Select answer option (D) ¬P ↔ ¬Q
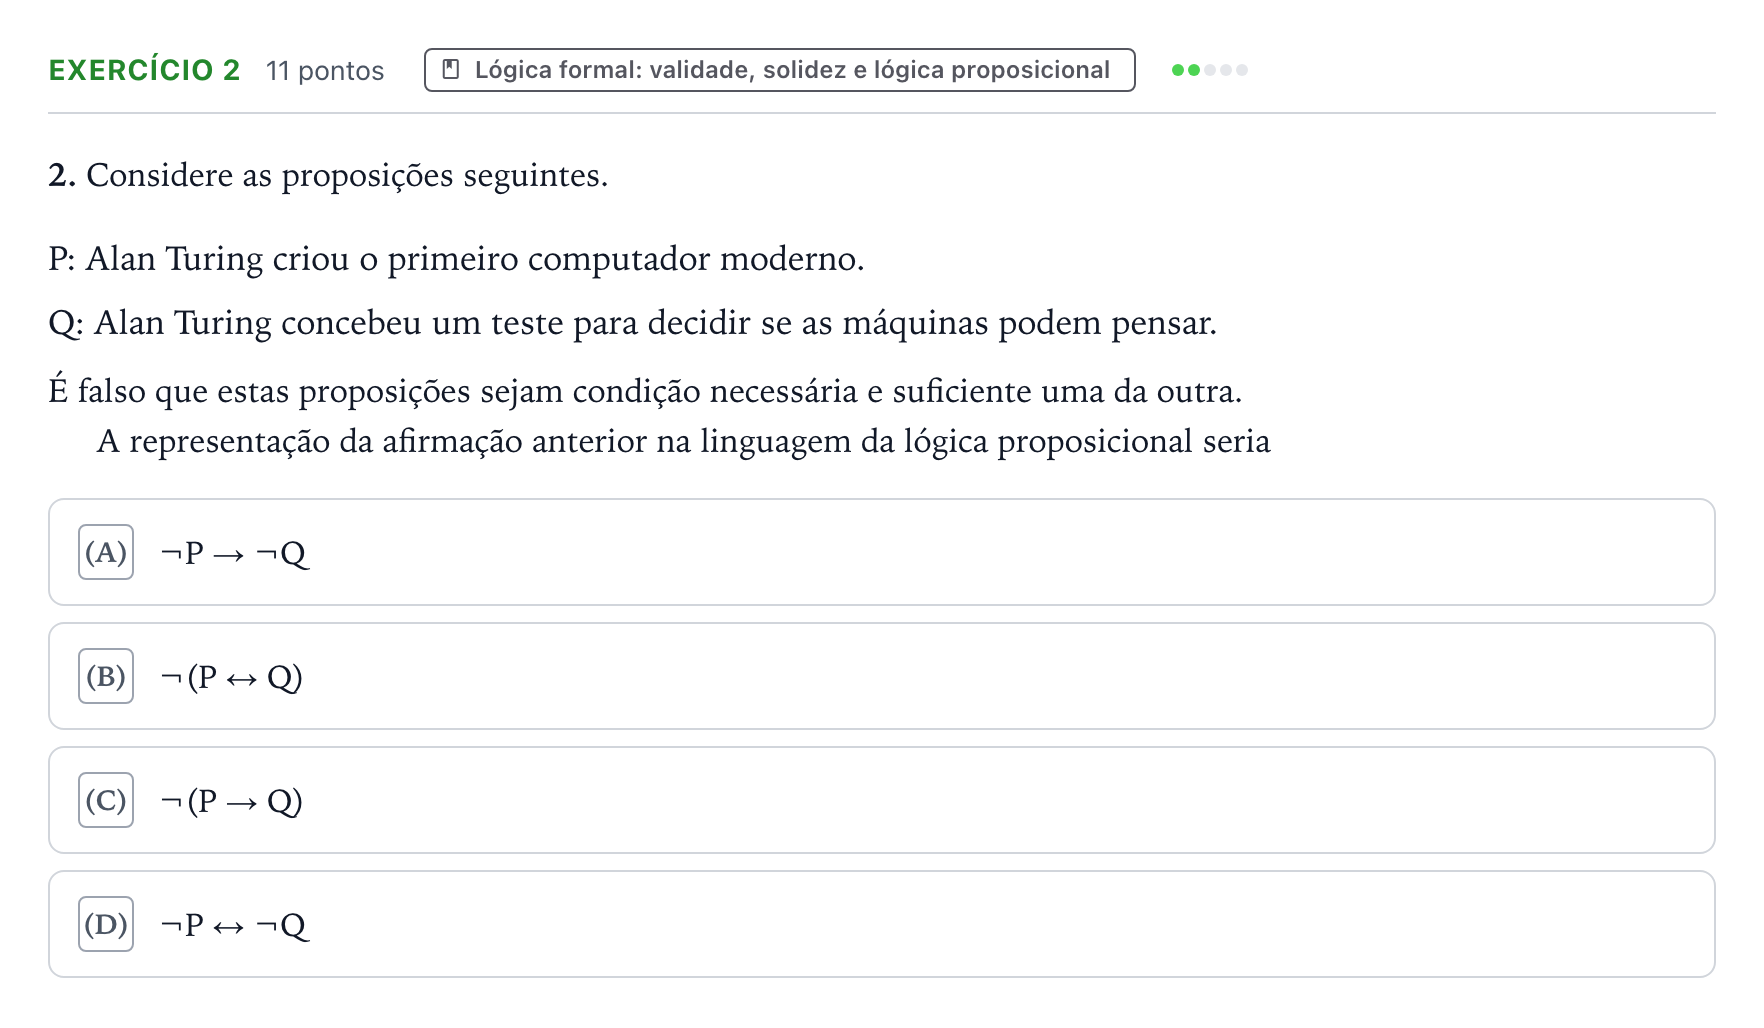This screenshot has height=1028, width=1764. 881,924
